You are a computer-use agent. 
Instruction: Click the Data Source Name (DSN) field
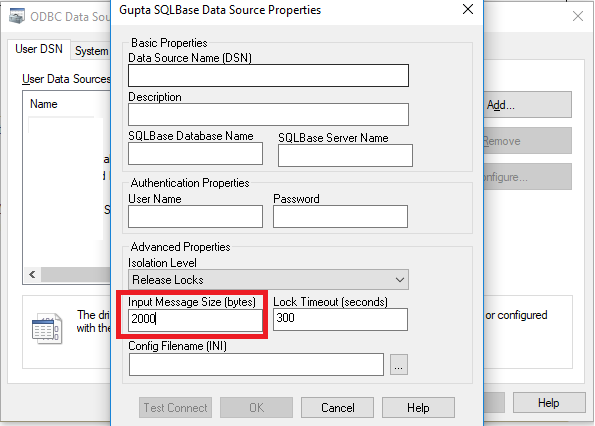268,75
